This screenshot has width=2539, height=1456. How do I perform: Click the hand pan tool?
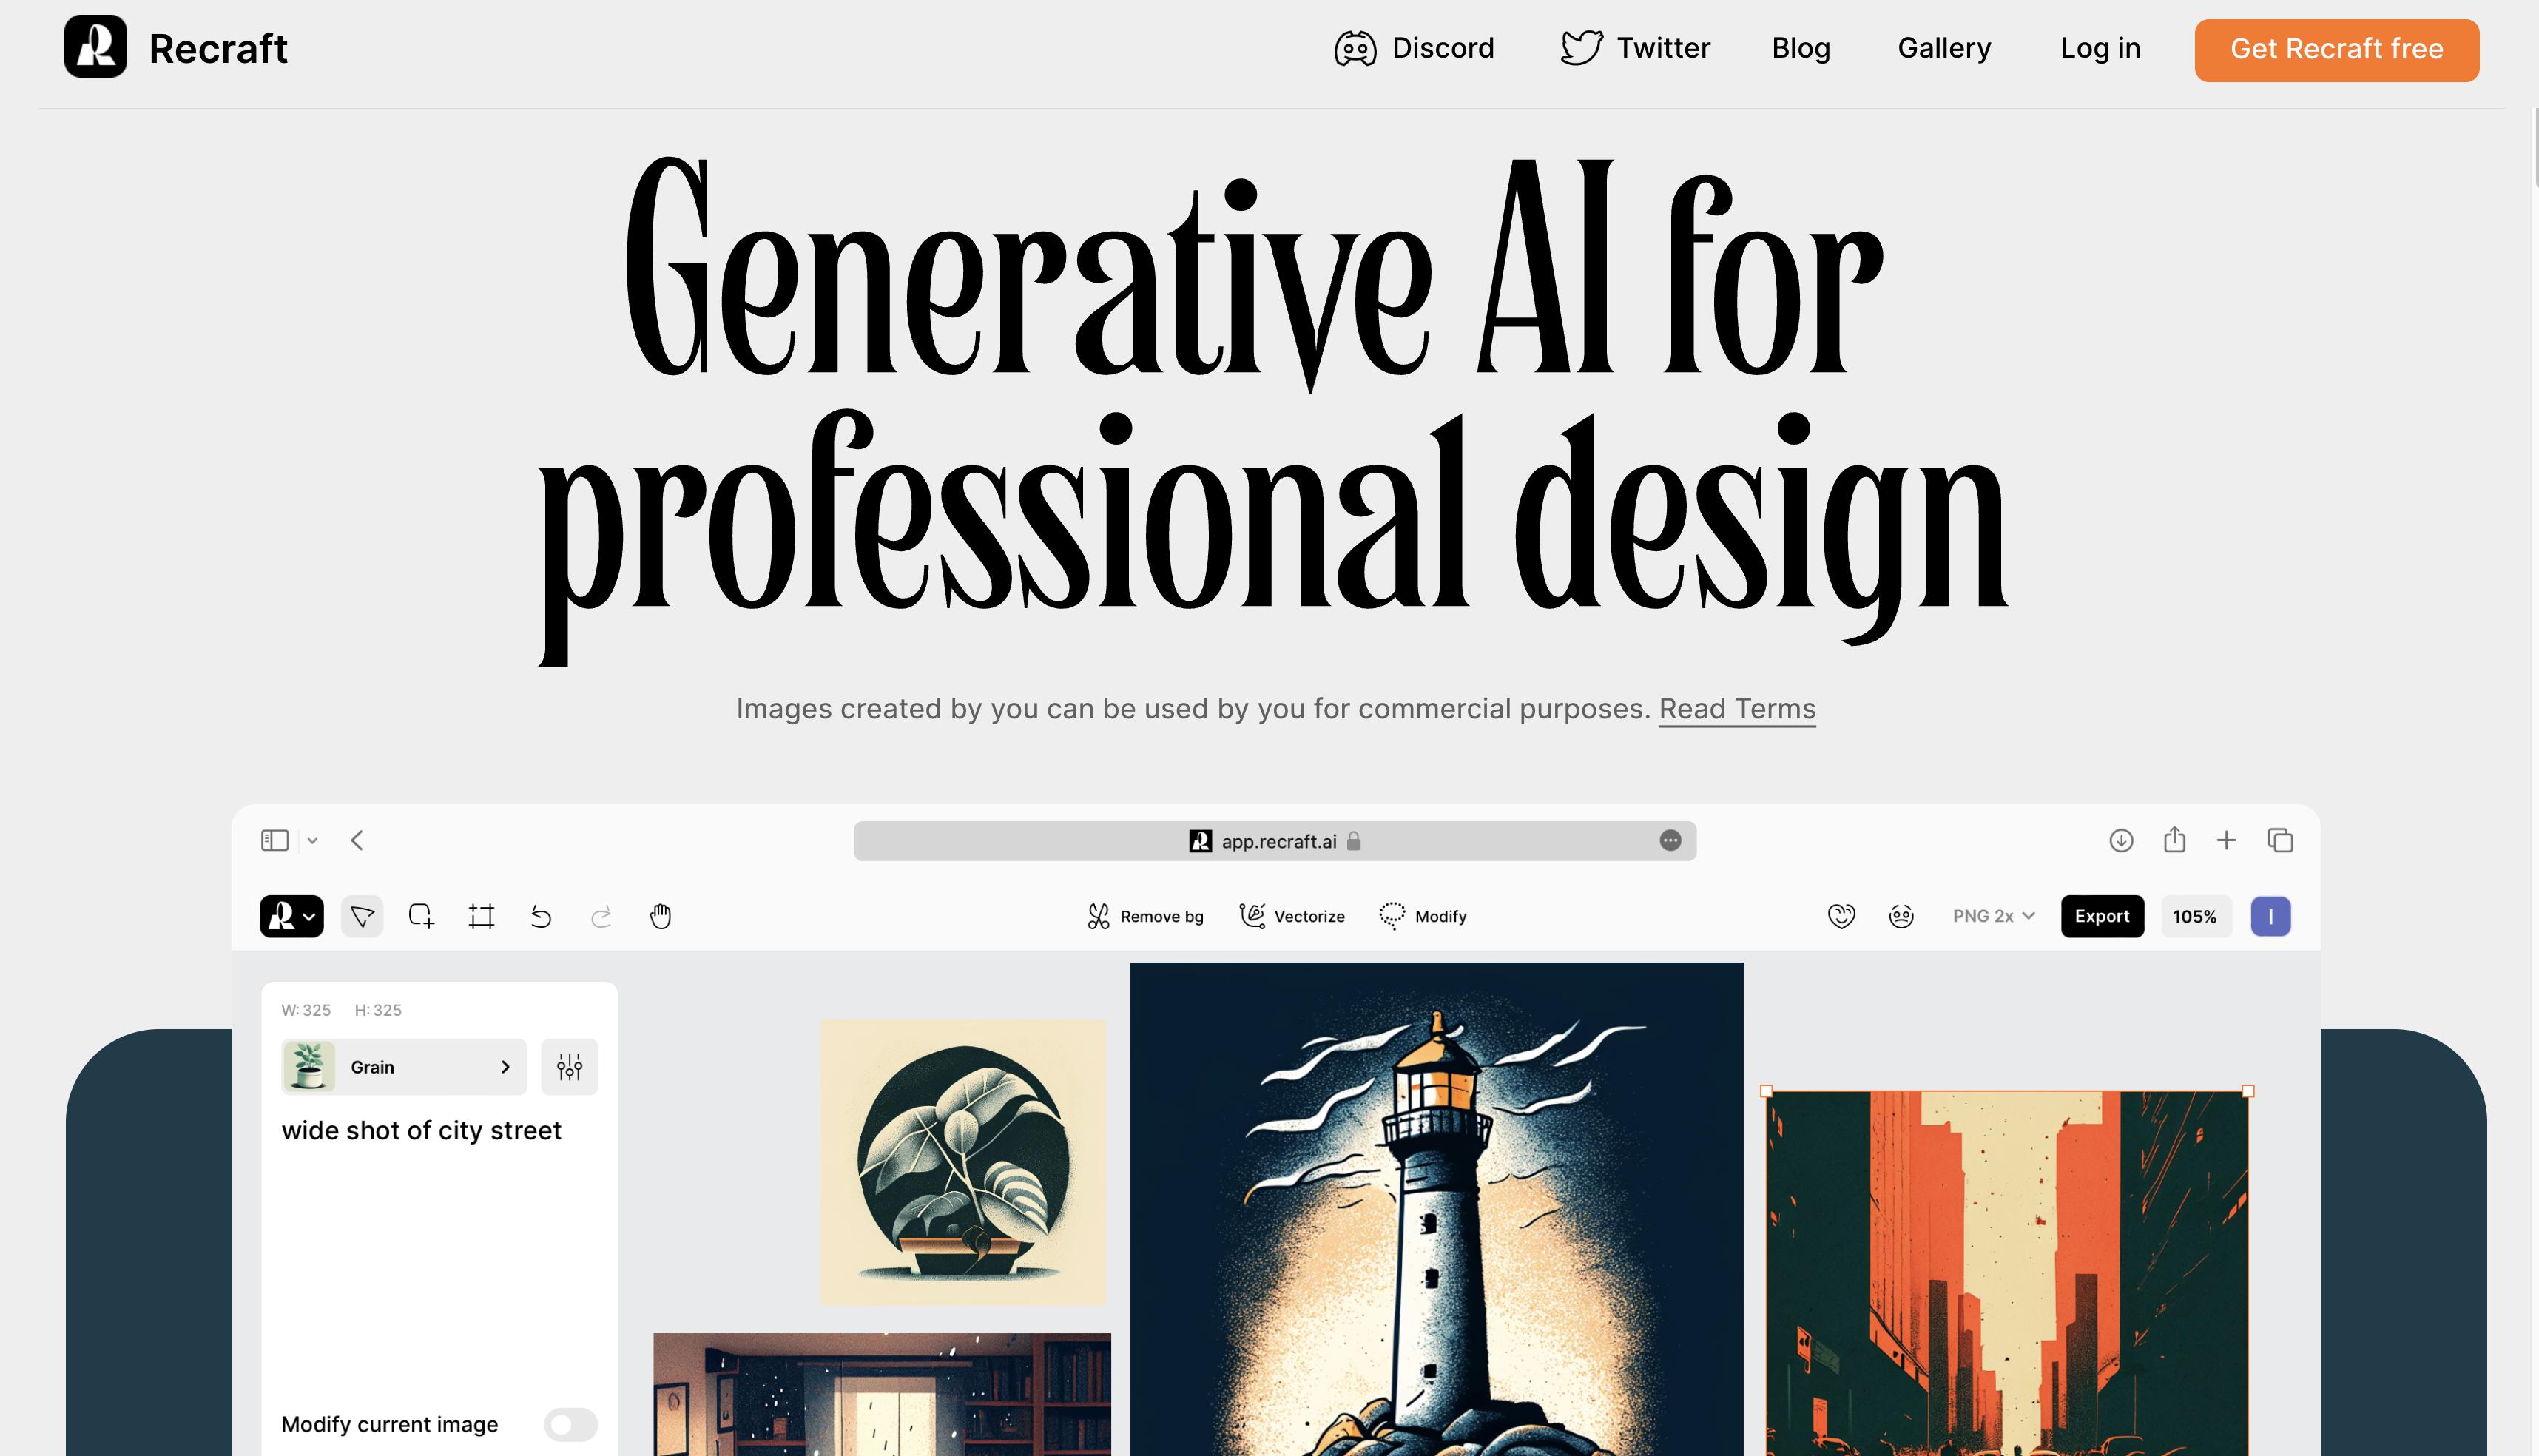(x=660, y=916)
